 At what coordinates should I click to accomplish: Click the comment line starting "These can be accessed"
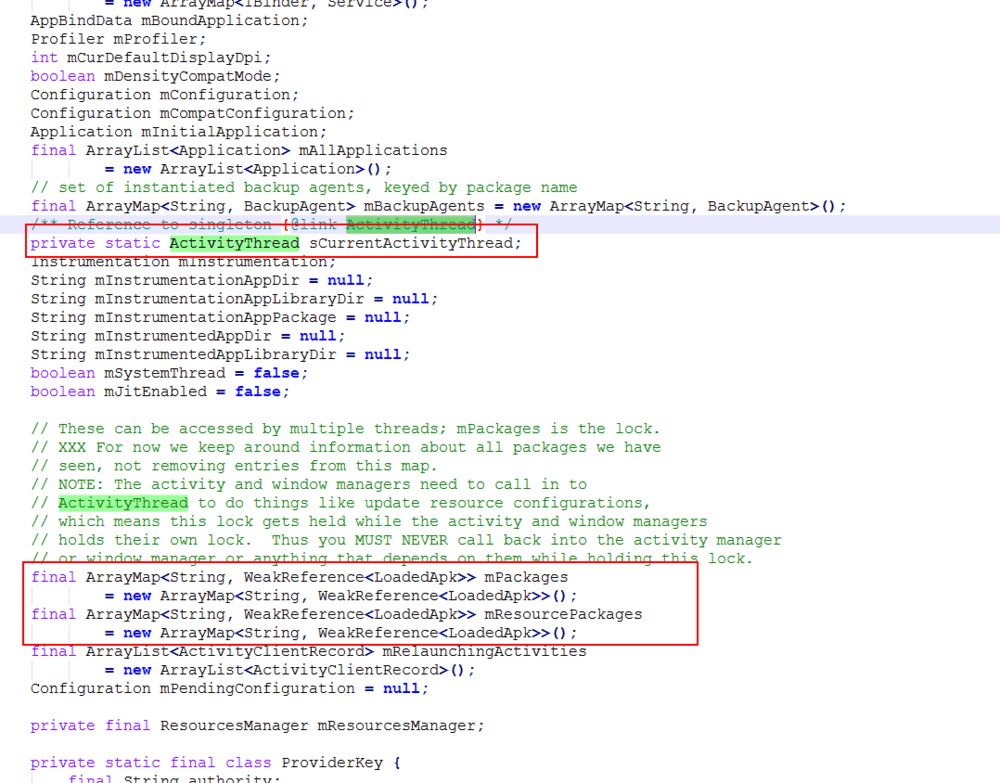click(345, 428)
